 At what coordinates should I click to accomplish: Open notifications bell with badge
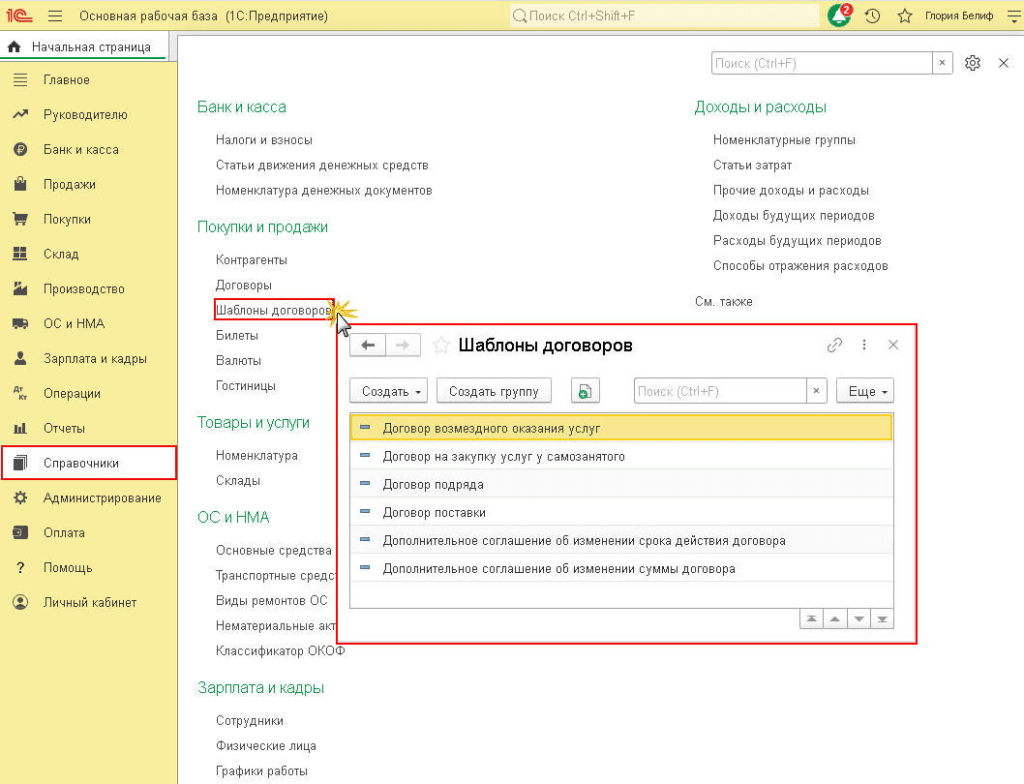[838, 16]
